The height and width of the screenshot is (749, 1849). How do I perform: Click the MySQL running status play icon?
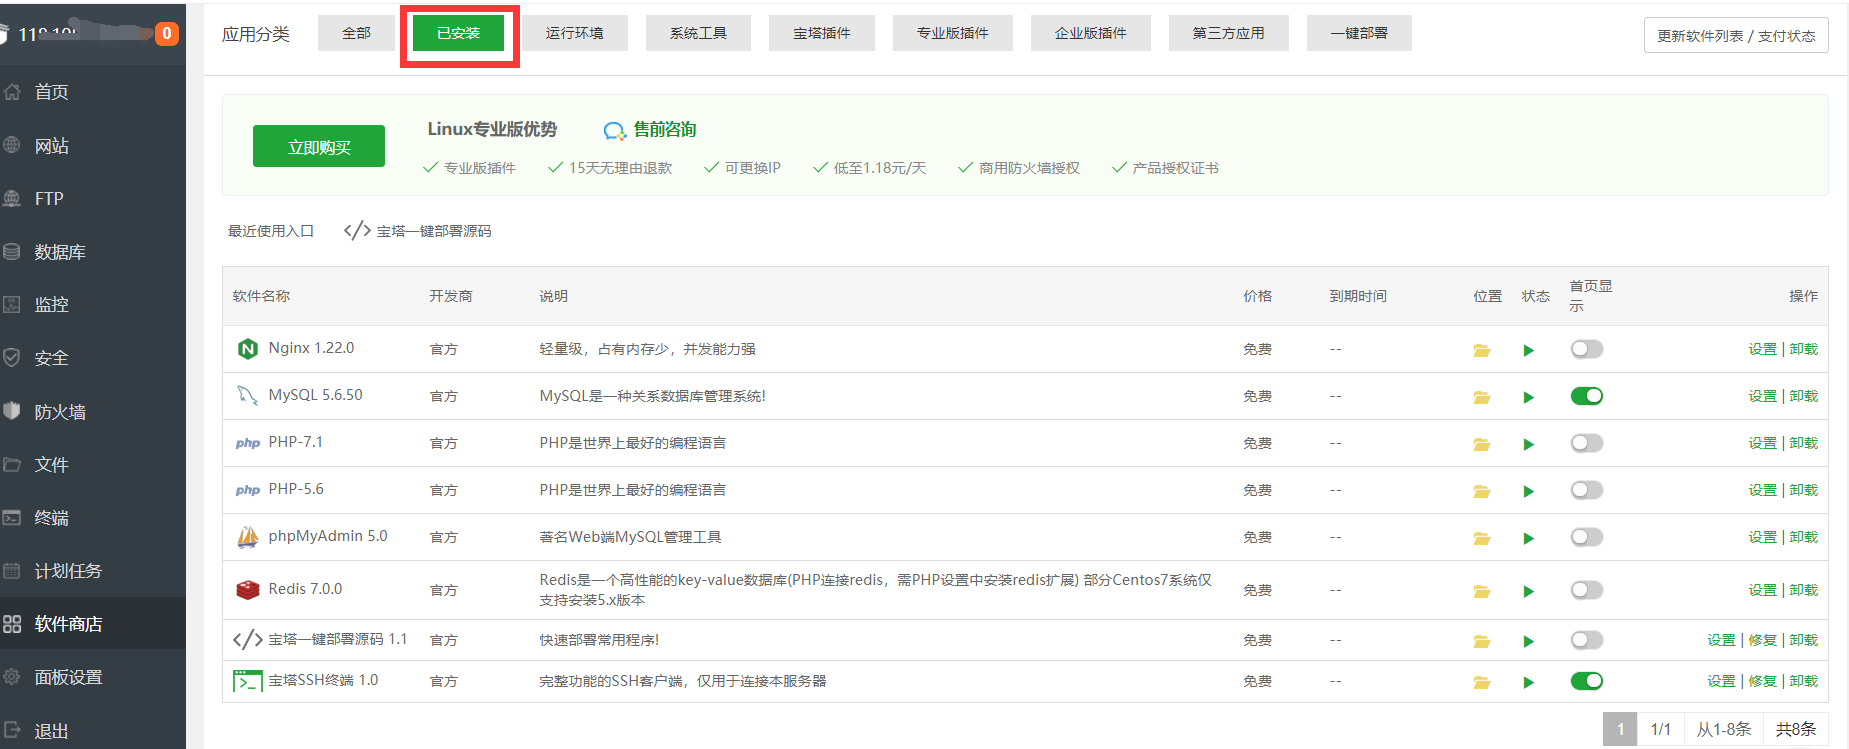coord(1528,397)
